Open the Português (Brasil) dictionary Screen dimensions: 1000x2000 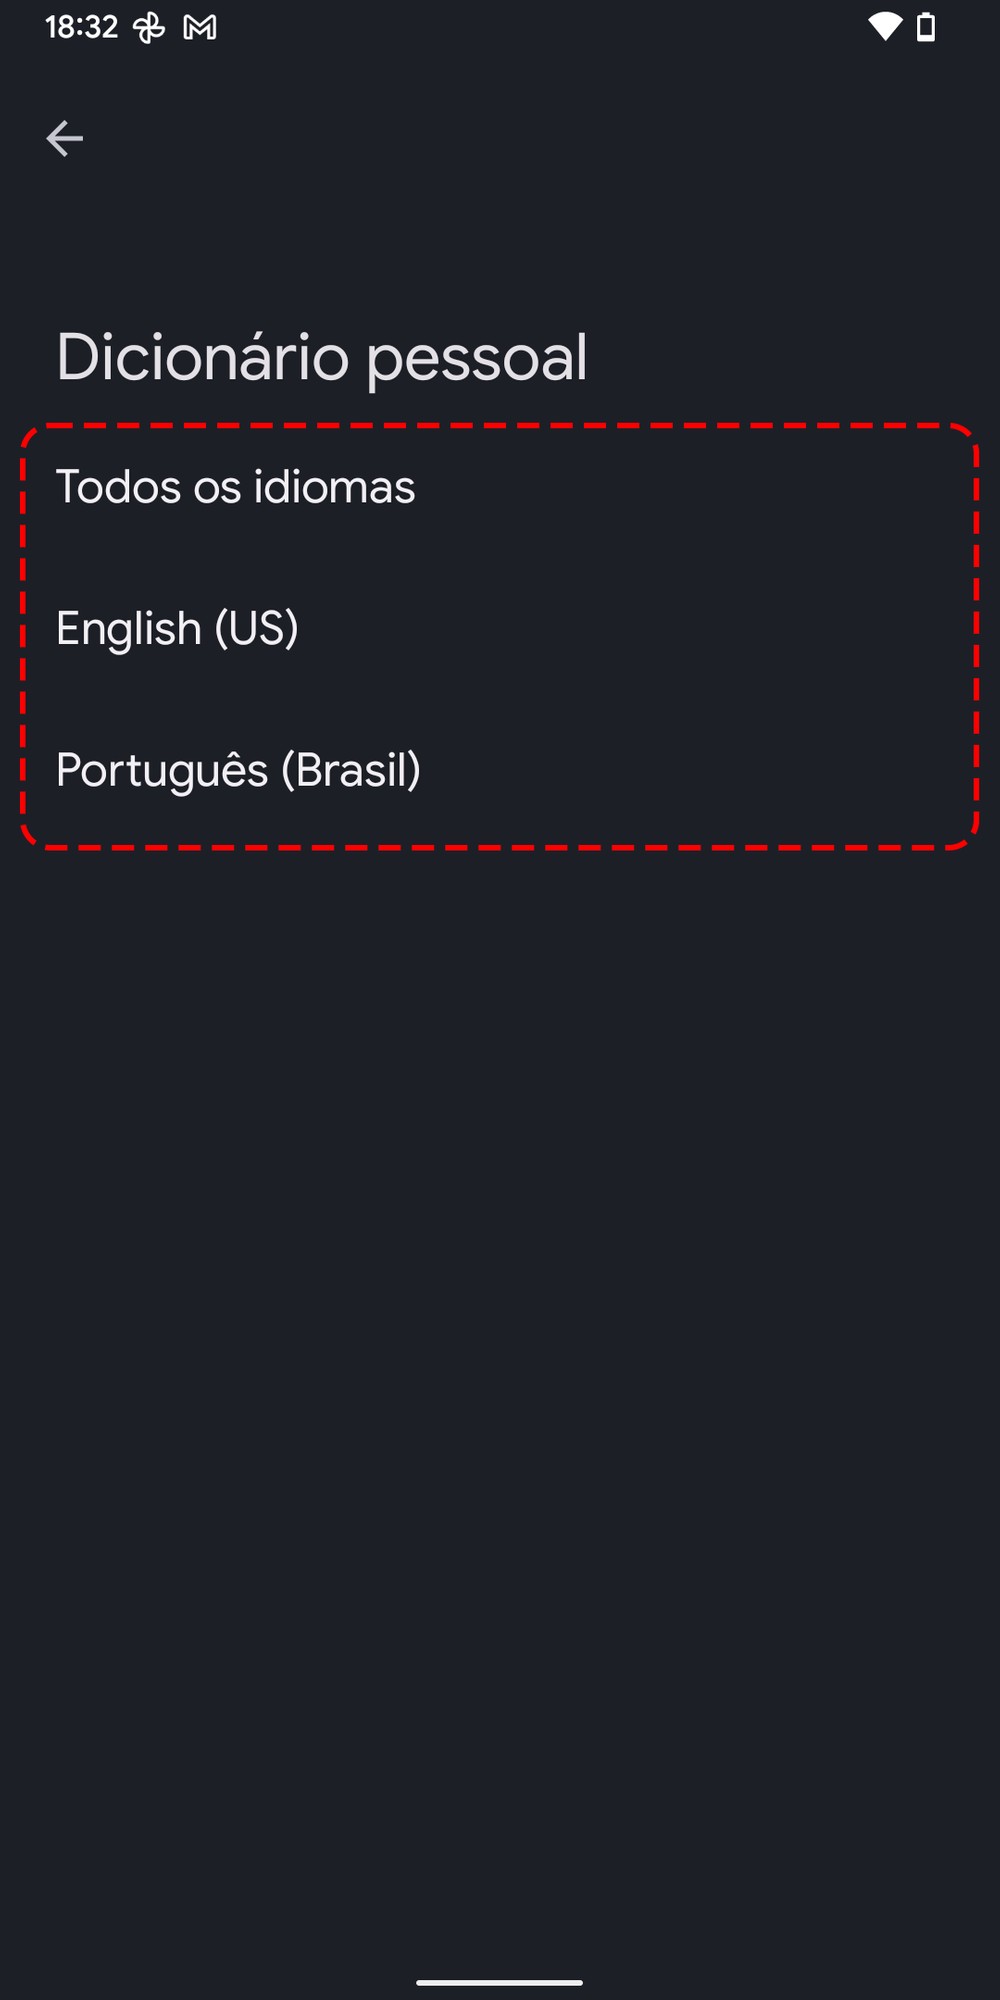(238, 770)
